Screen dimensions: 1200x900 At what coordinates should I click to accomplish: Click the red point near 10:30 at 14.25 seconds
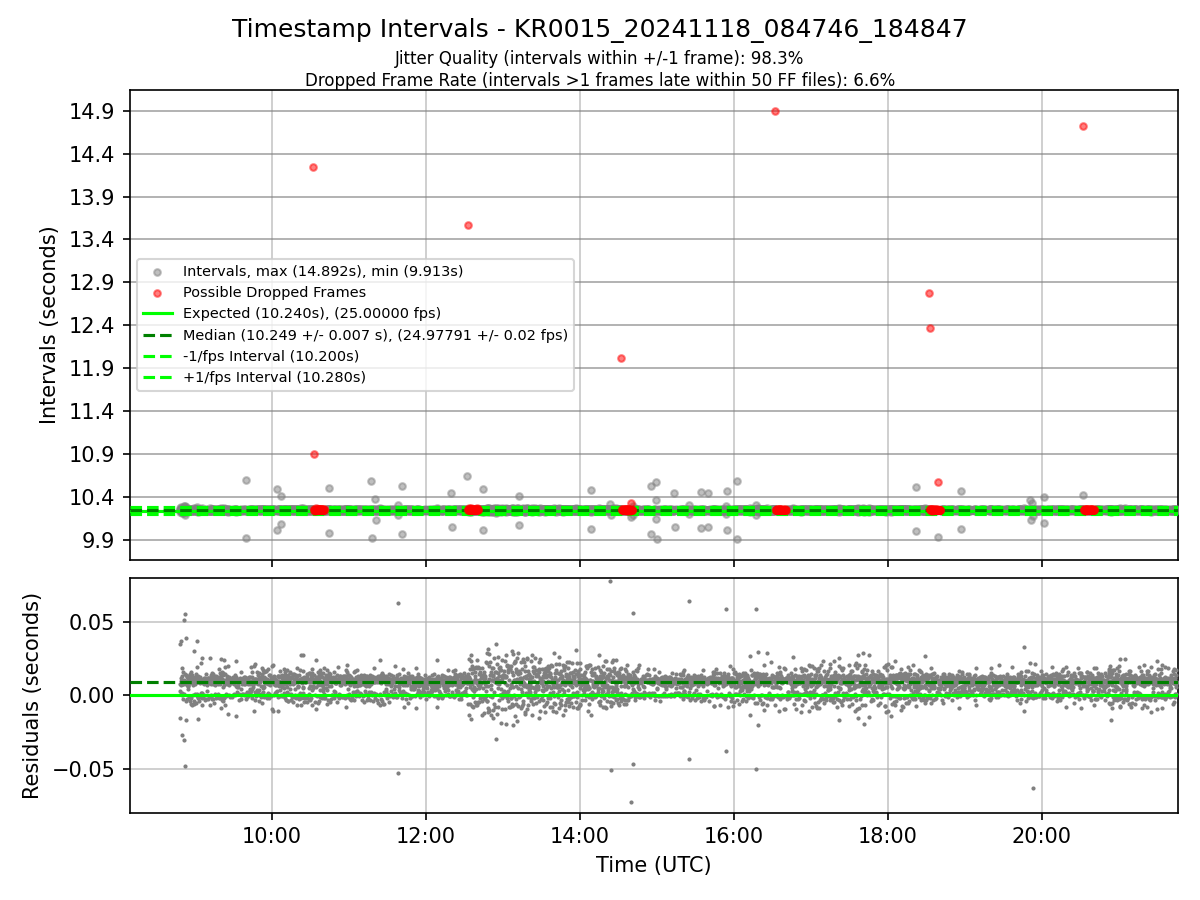pos(313,167)
